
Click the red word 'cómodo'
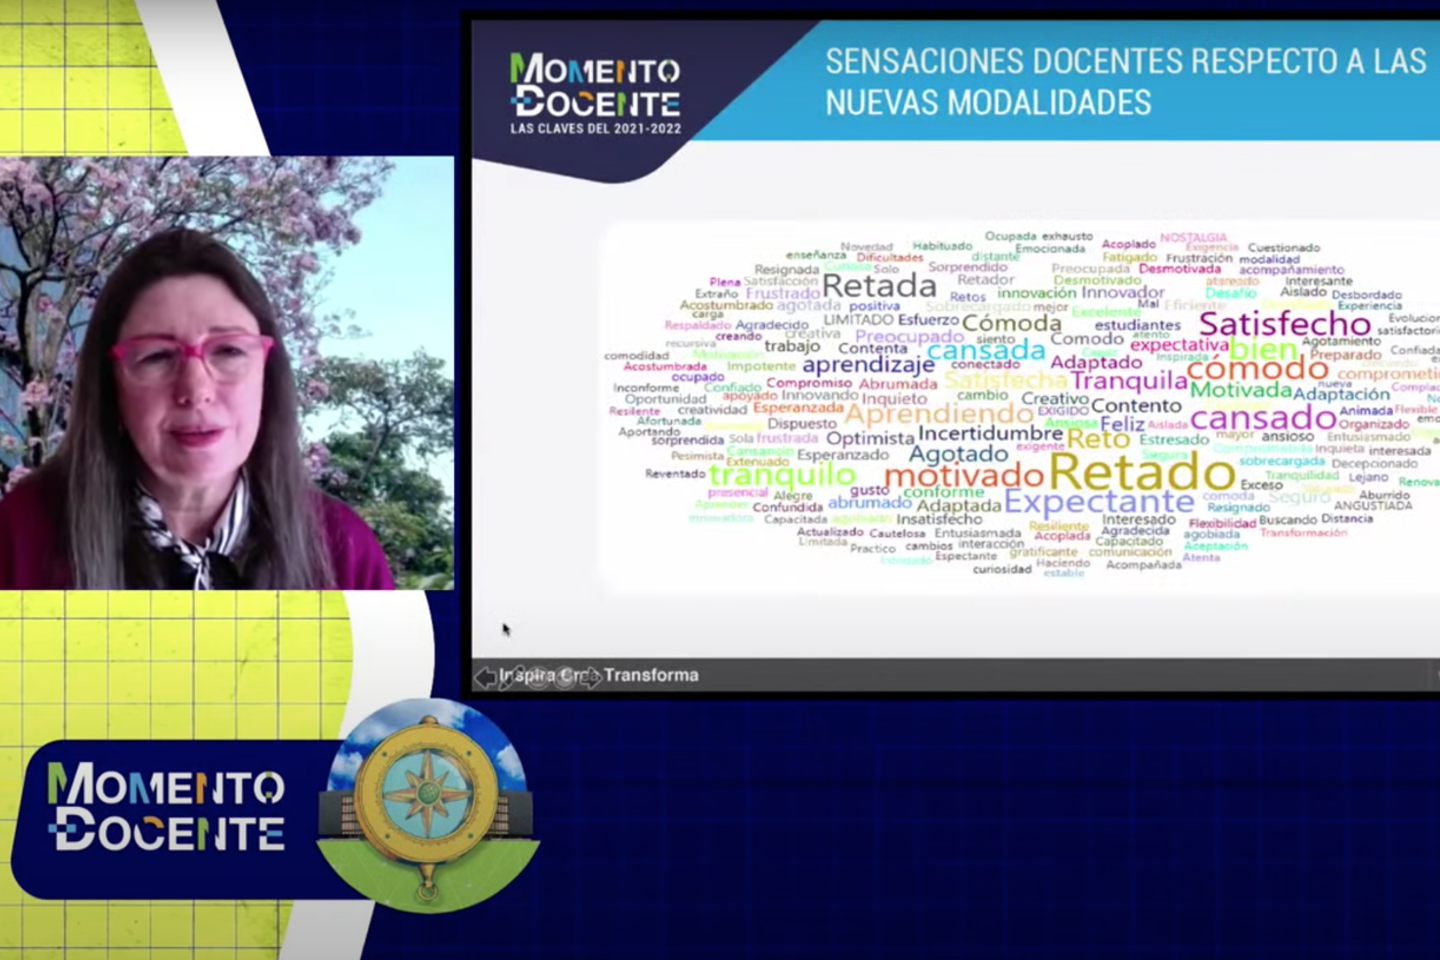pyautogui.click(x=1258, y=369)
